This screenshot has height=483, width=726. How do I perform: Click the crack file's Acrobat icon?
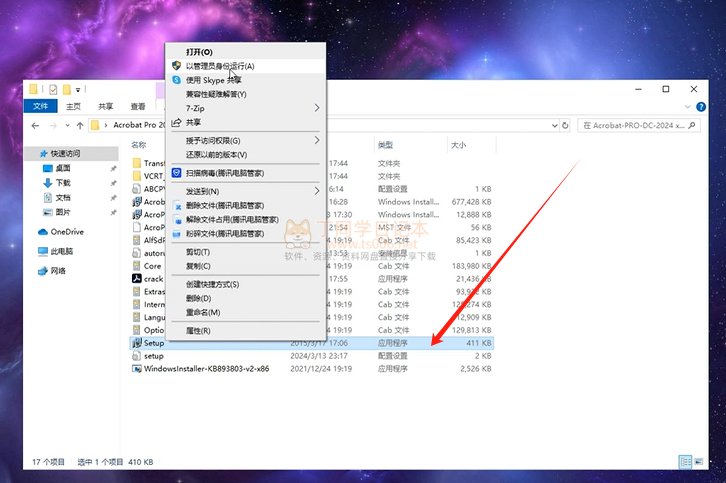137,279
